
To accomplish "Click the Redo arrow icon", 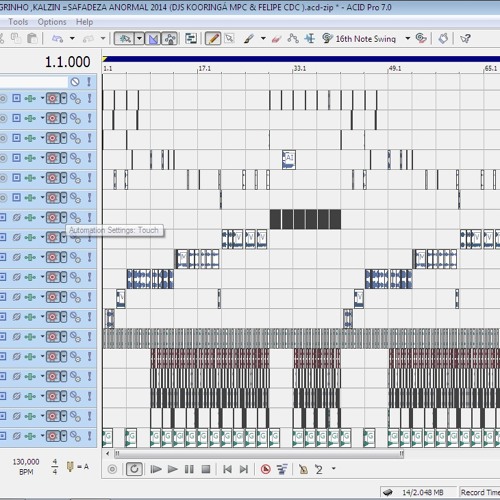I will [x=88, y=39].
